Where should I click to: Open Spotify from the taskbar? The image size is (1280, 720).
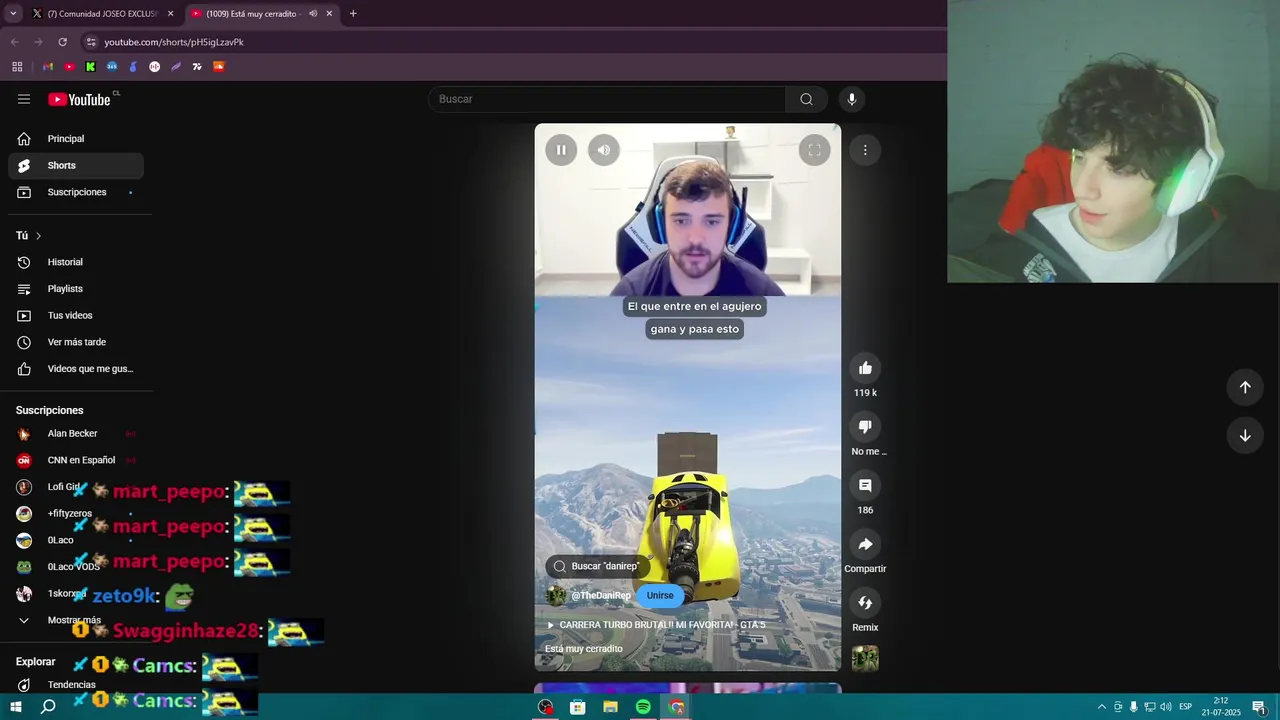click(x=643, y=707)
